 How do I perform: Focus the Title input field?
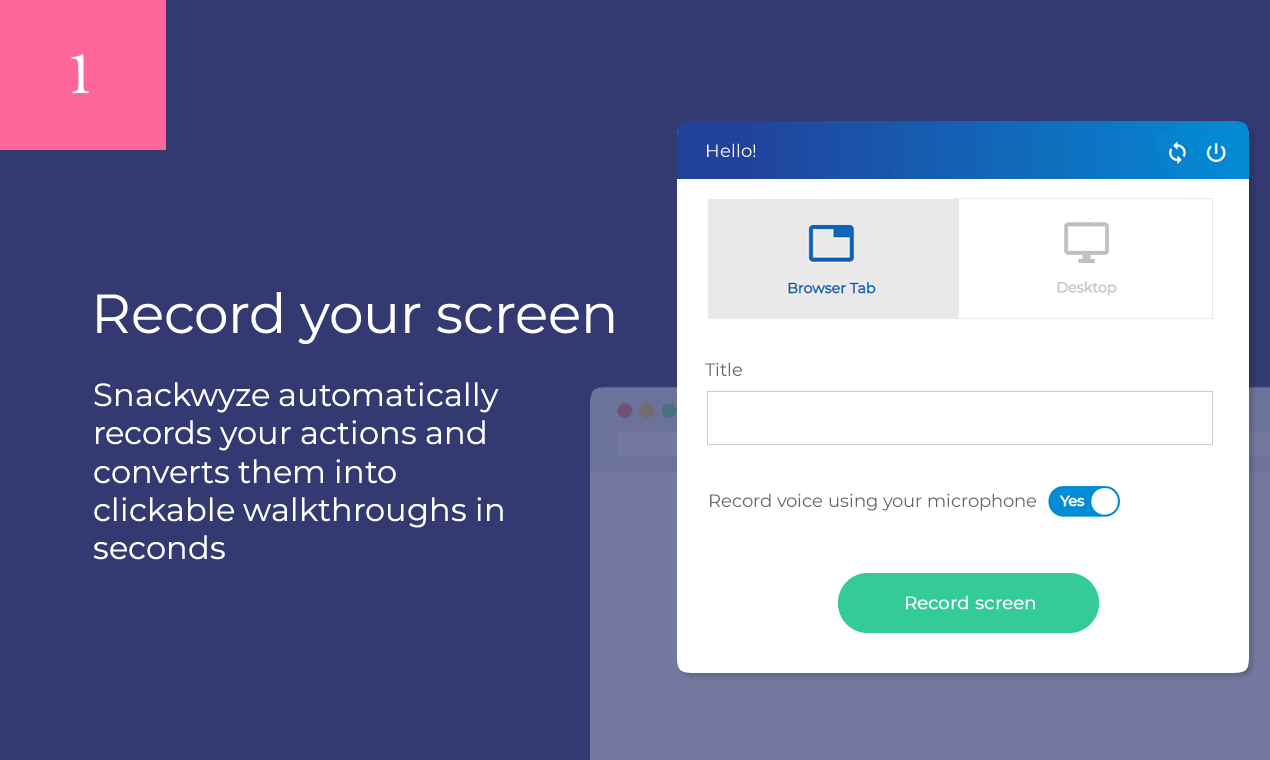point(960,418)
